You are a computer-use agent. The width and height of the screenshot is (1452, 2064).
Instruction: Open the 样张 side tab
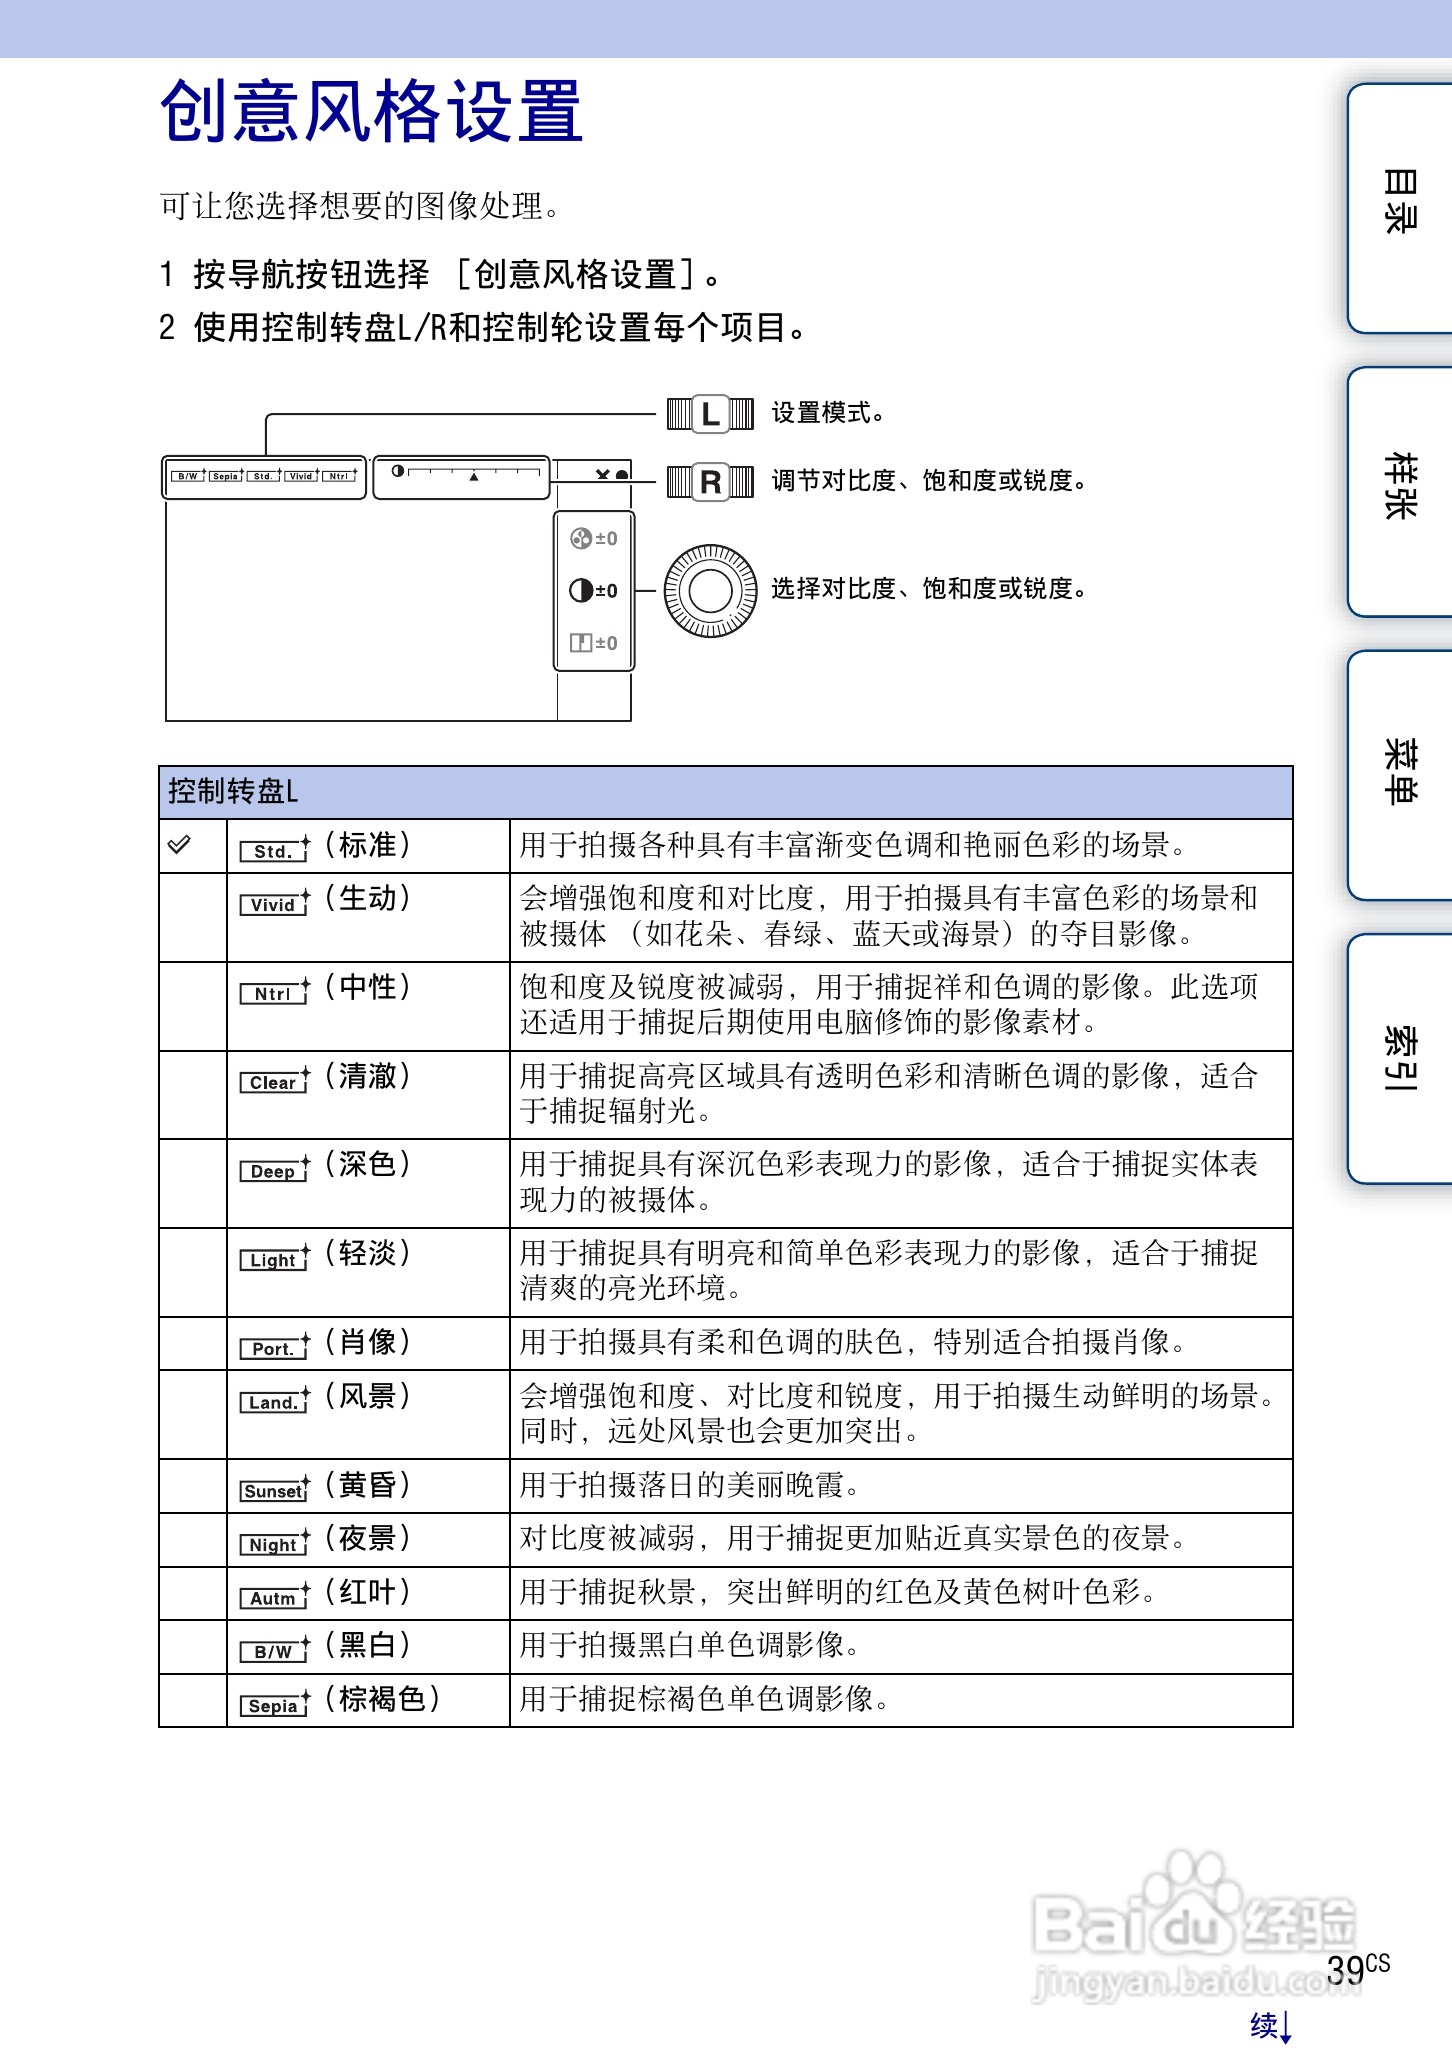click(1400, 492)
